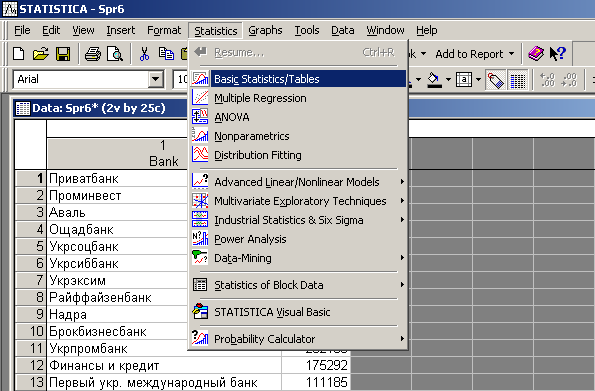Print using the printer toolbar icon

pyautogui.click(x=93, y=54)
